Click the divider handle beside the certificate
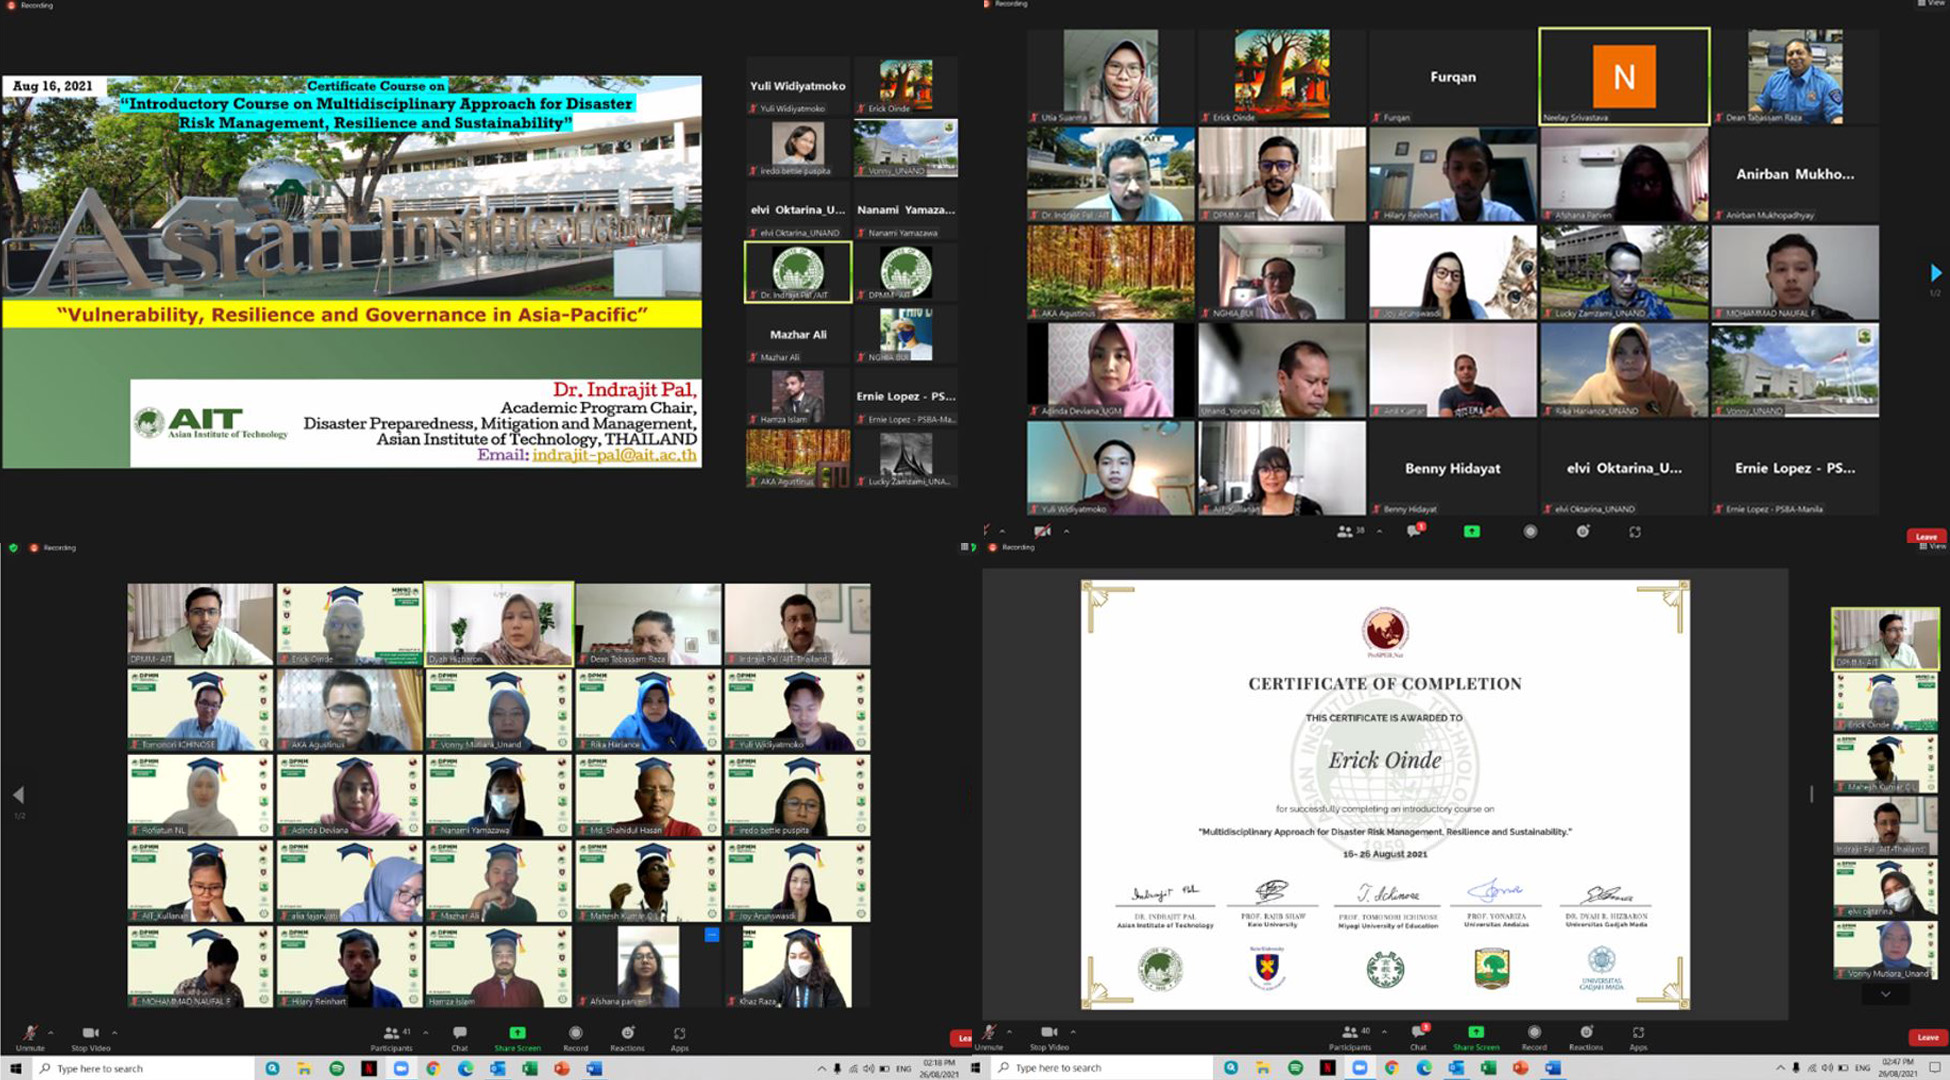The height and width of the screenshot is (1080, 1950). (1811, 794)
